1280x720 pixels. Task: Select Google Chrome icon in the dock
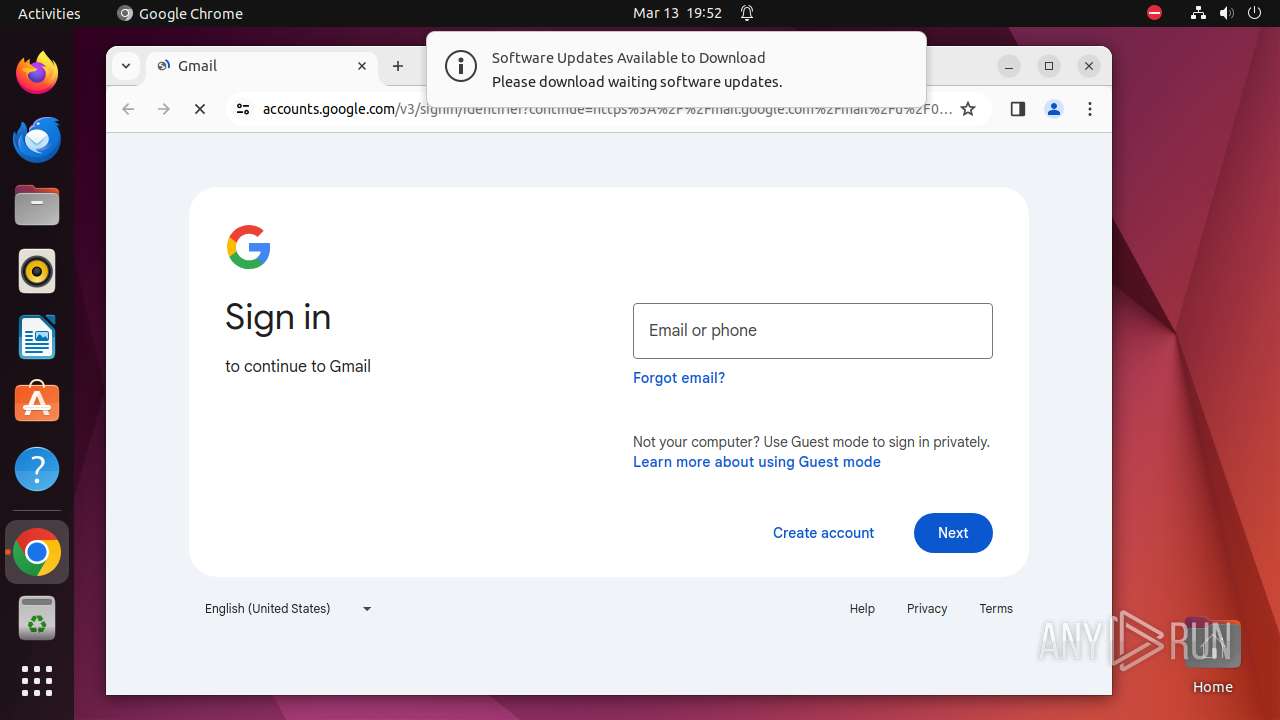[x=37, y=552]
